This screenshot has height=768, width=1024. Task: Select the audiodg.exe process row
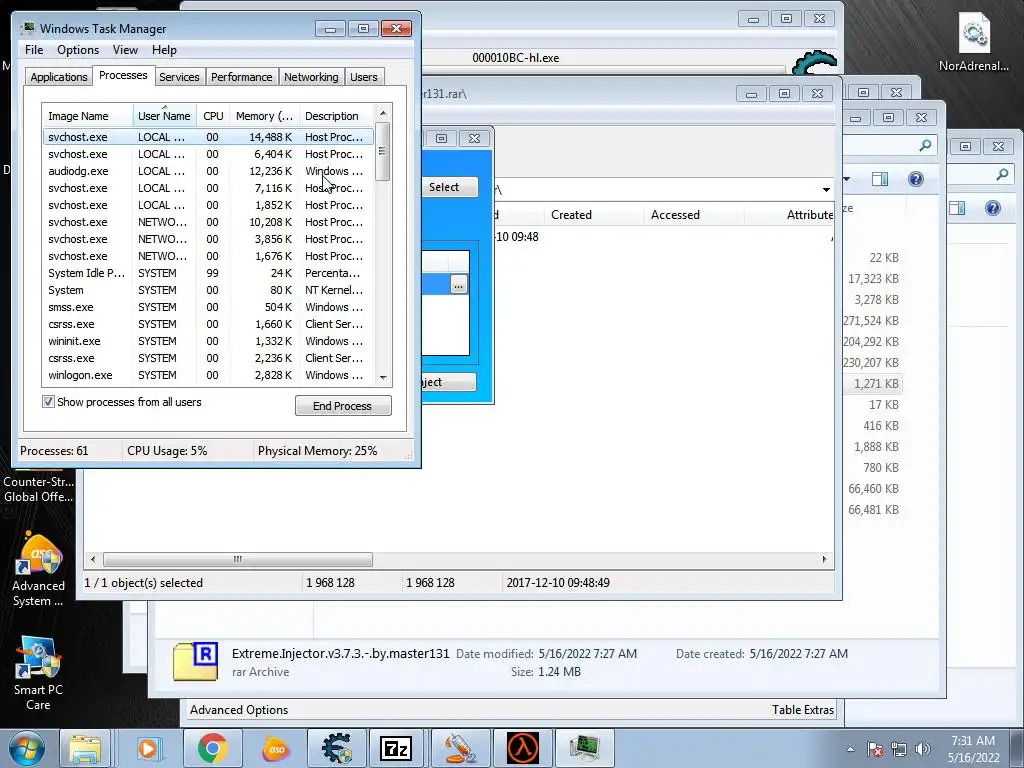(208, 171)
